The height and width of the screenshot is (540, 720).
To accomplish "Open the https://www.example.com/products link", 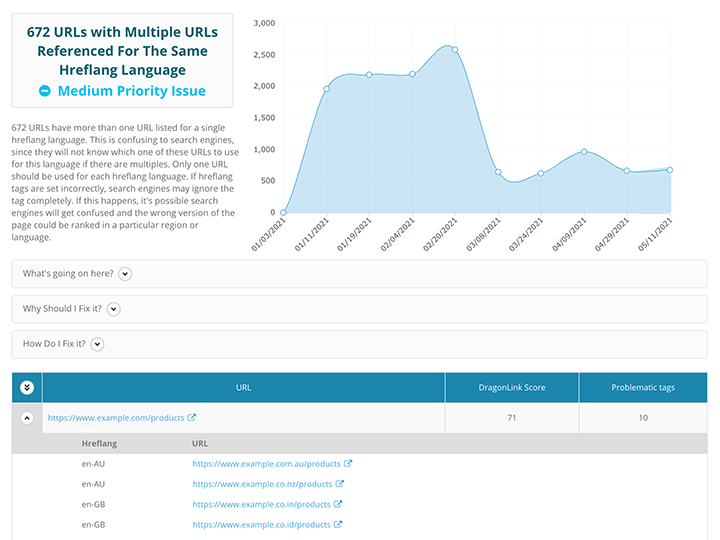I will click(x=115, y=418).
